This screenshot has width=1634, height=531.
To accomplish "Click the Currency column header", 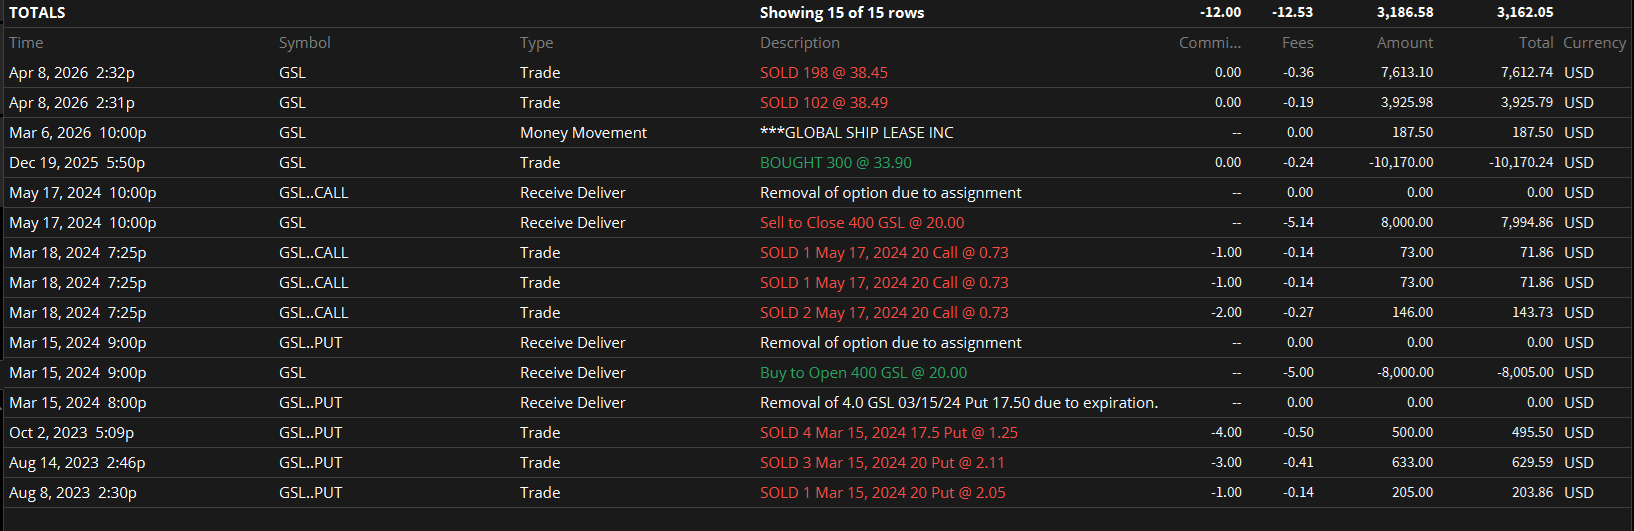I will pyautogui.click(x=1594, y=43).
